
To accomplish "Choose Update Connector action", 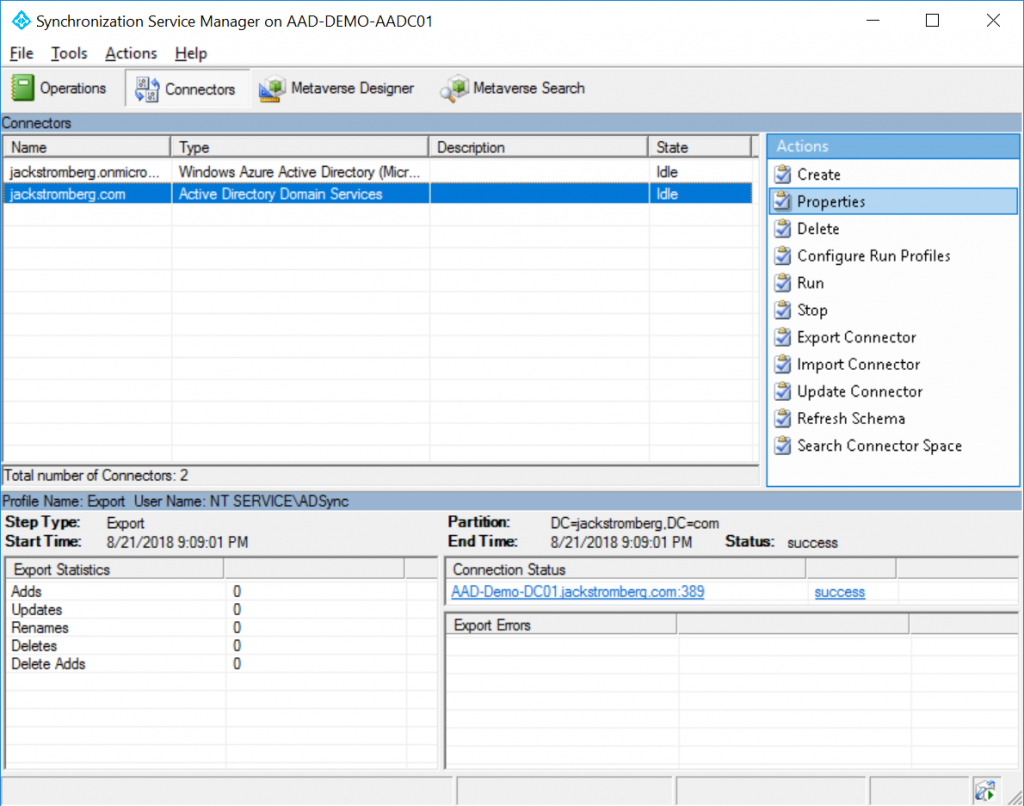I will (x=860, y=391).
